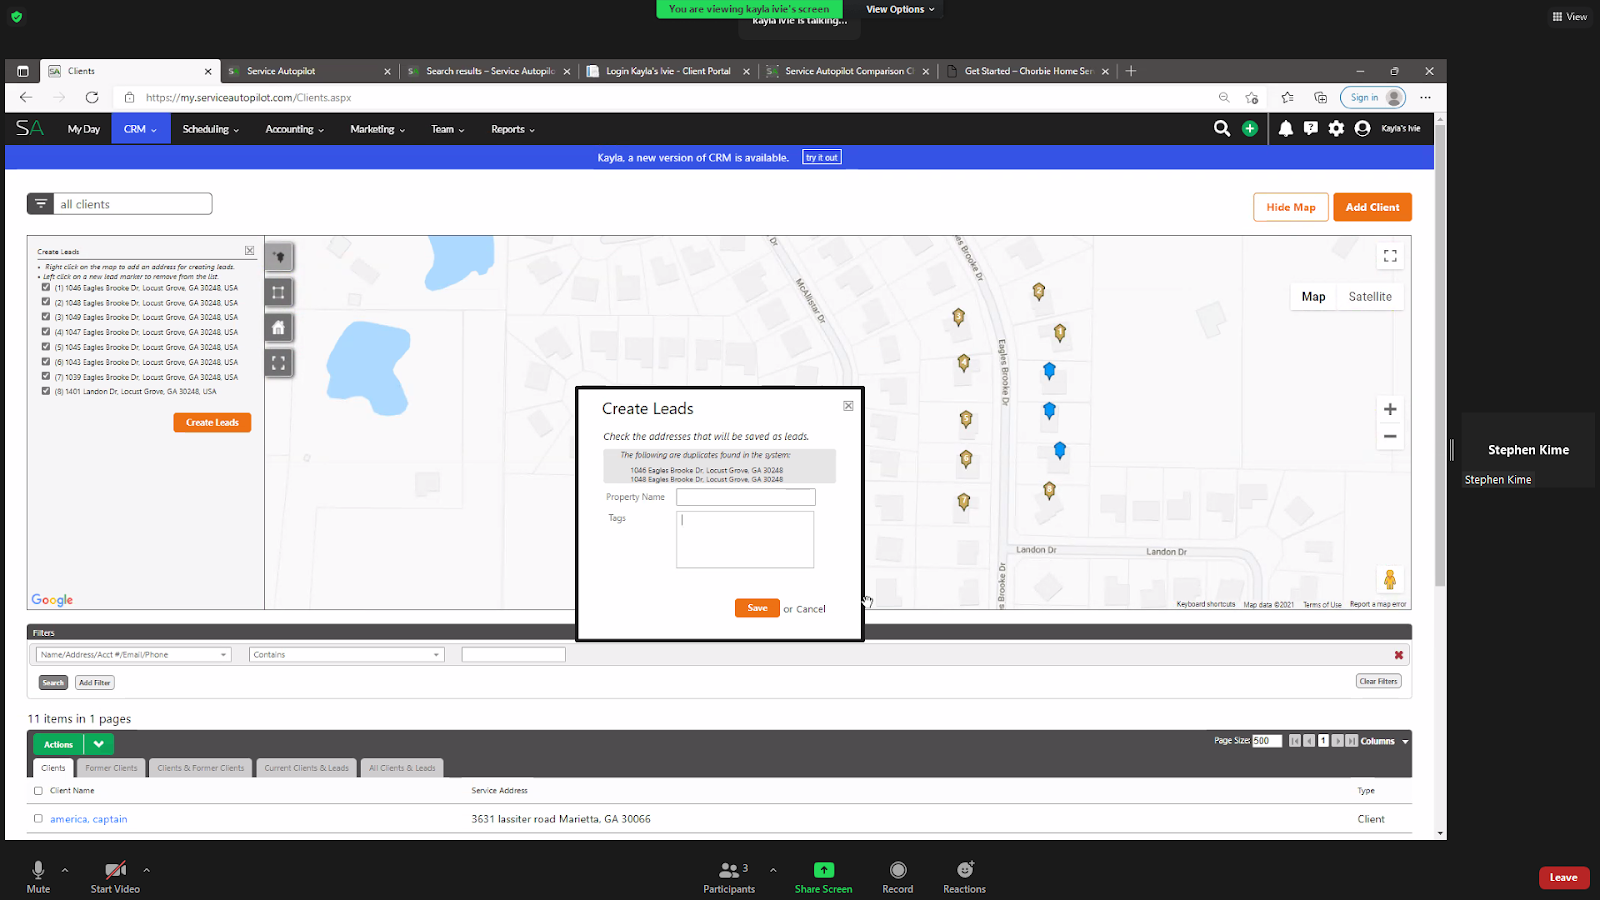
Task: Select the rectangle area selection map tool
Action: [279, 292]
